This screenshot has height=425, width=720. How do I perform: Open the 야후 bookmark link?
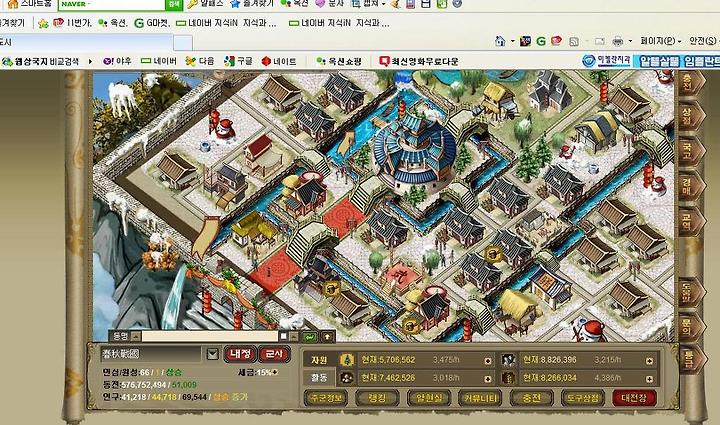tap(118, 61)
